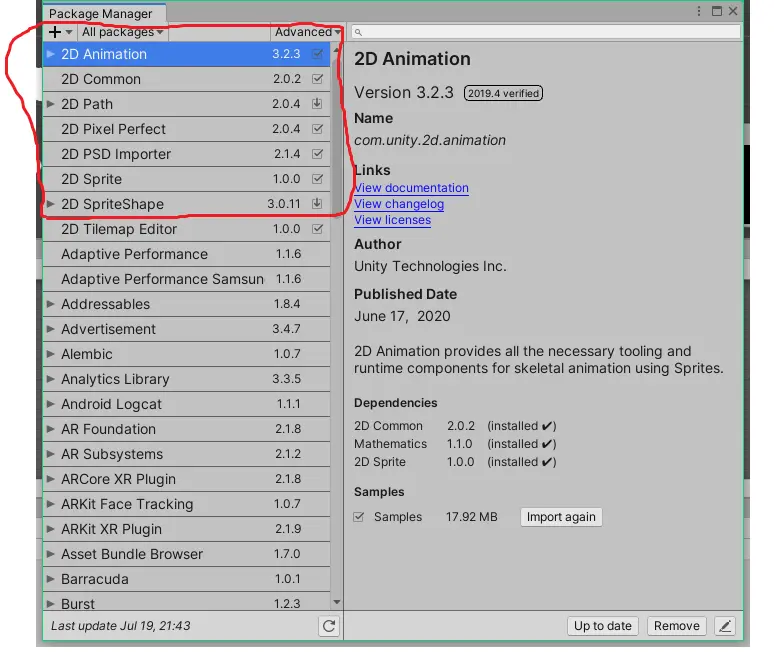Click the 2D Path download-available icon
774x661 pixels.
point(317,104)
